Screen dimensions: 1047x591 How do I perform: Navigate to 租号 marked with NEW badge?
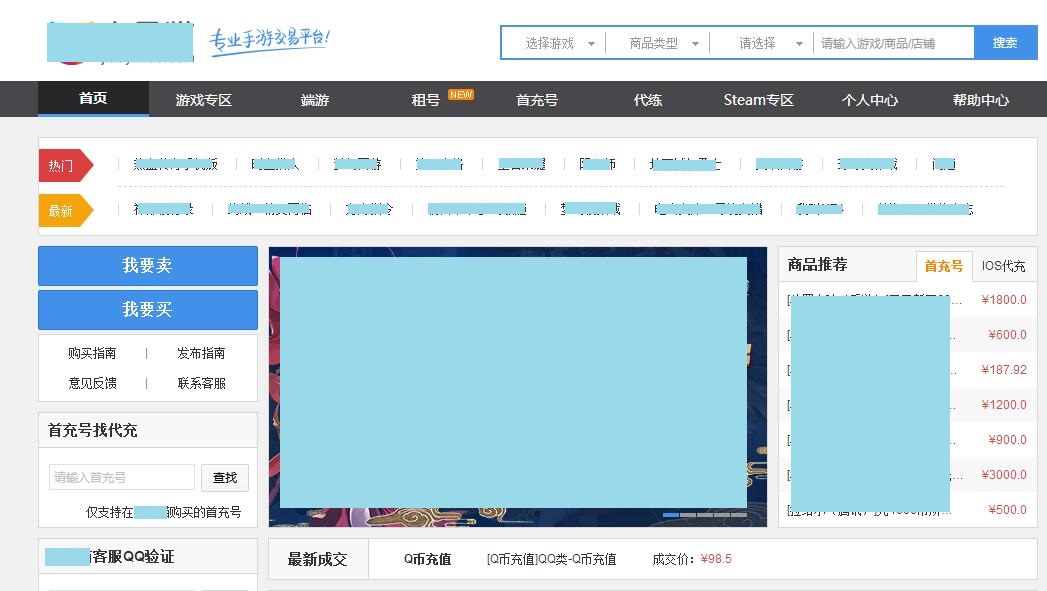[424, 99]
